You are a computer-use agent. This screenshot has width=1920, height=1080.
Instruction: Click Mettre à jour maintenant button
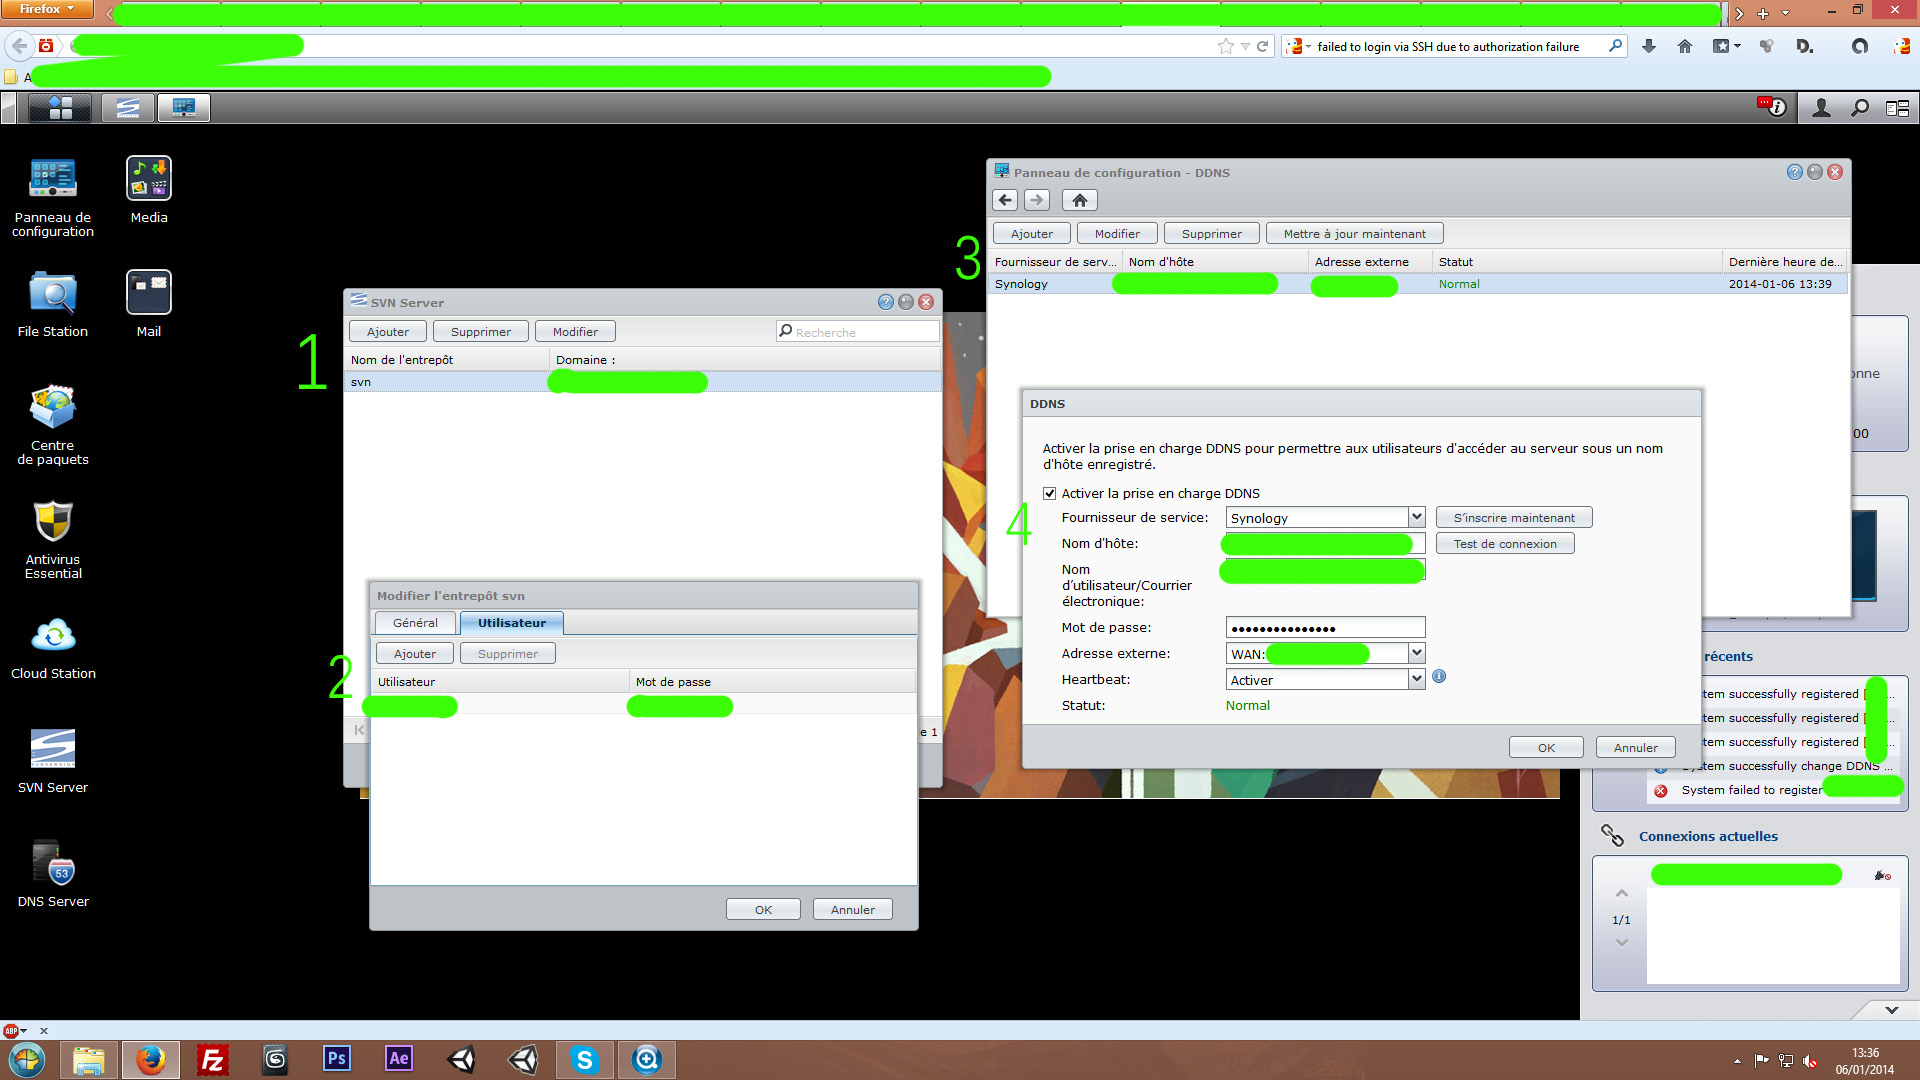point(1355,234)
